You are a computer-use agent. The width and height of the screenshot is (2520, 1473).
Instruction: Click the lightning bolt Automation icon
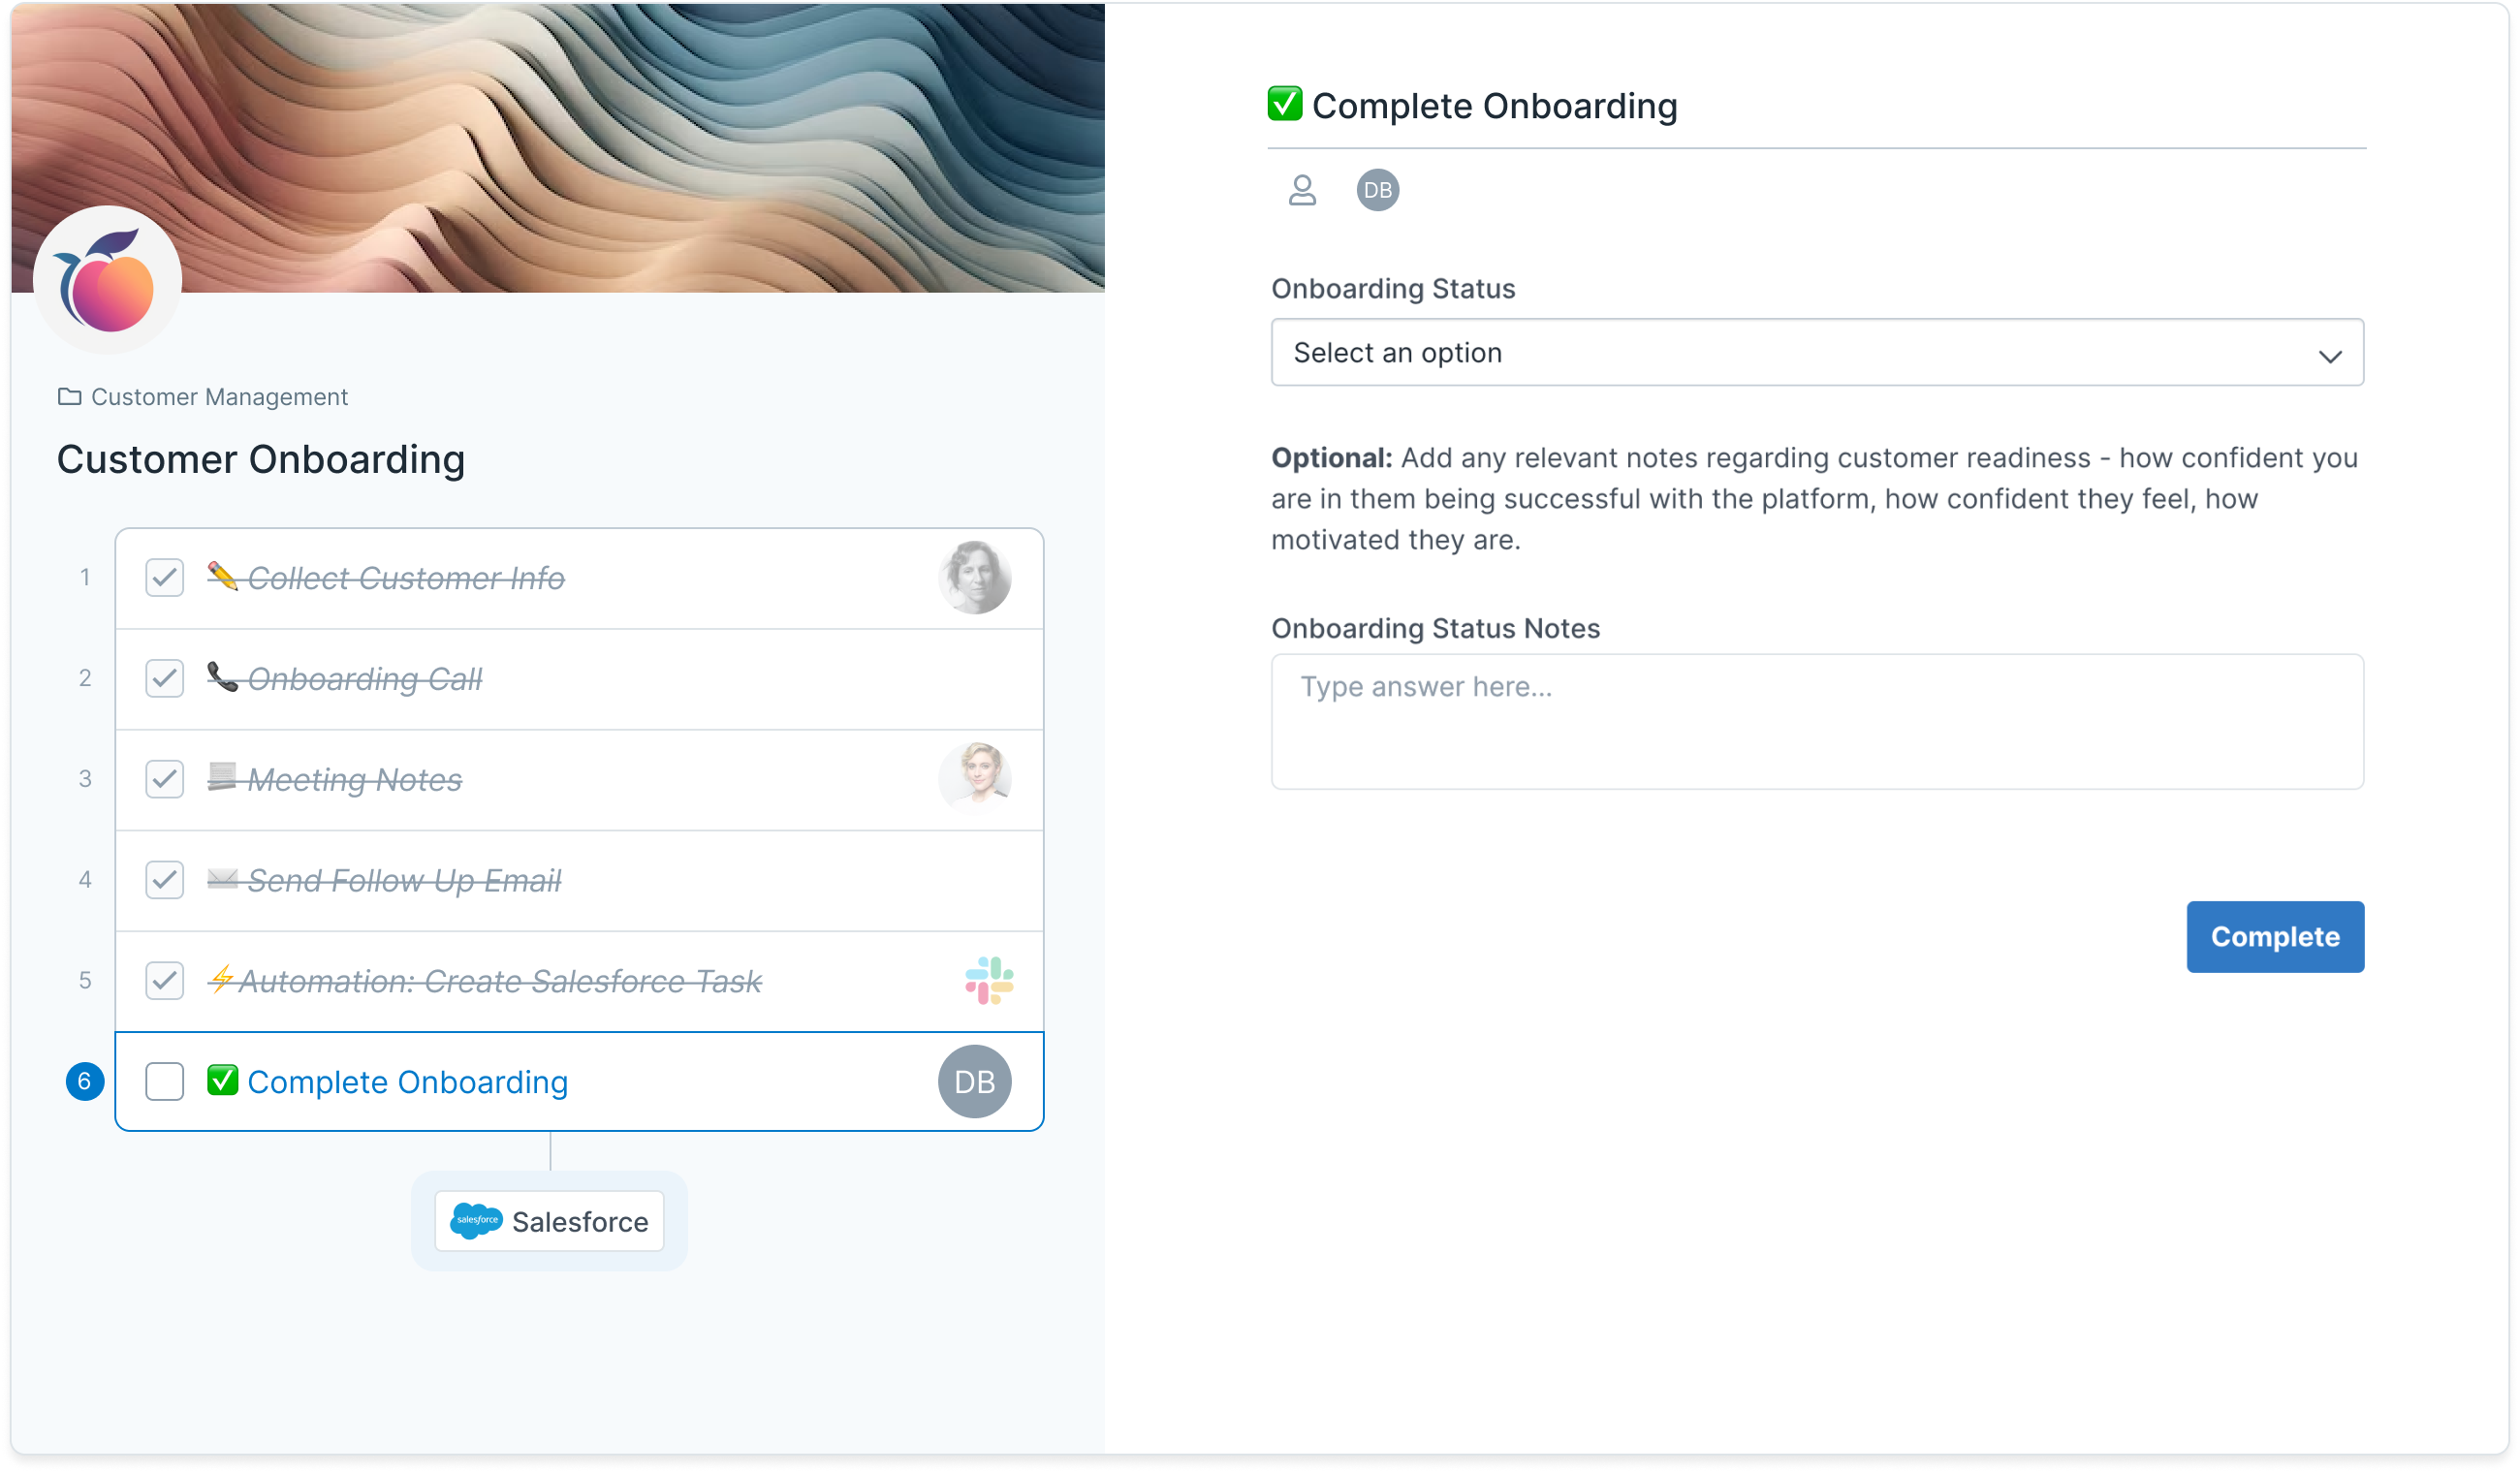[x=222, y=980]
